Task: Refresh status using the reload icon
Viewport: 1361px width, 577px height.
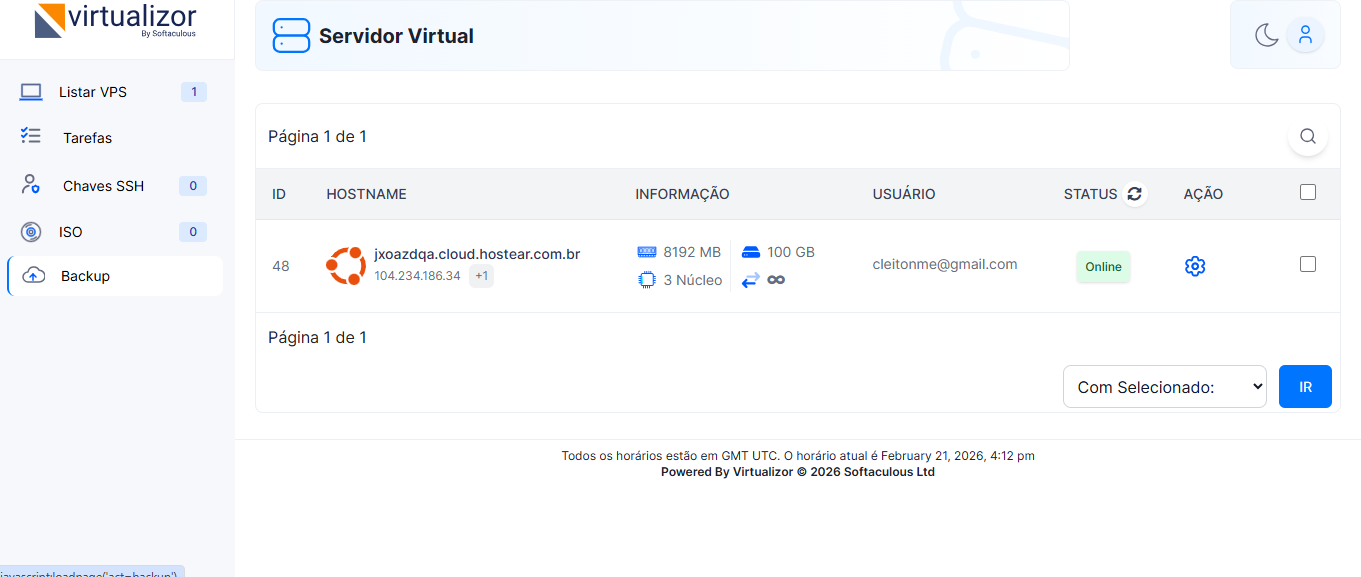Action: [x=1134, y=194]
